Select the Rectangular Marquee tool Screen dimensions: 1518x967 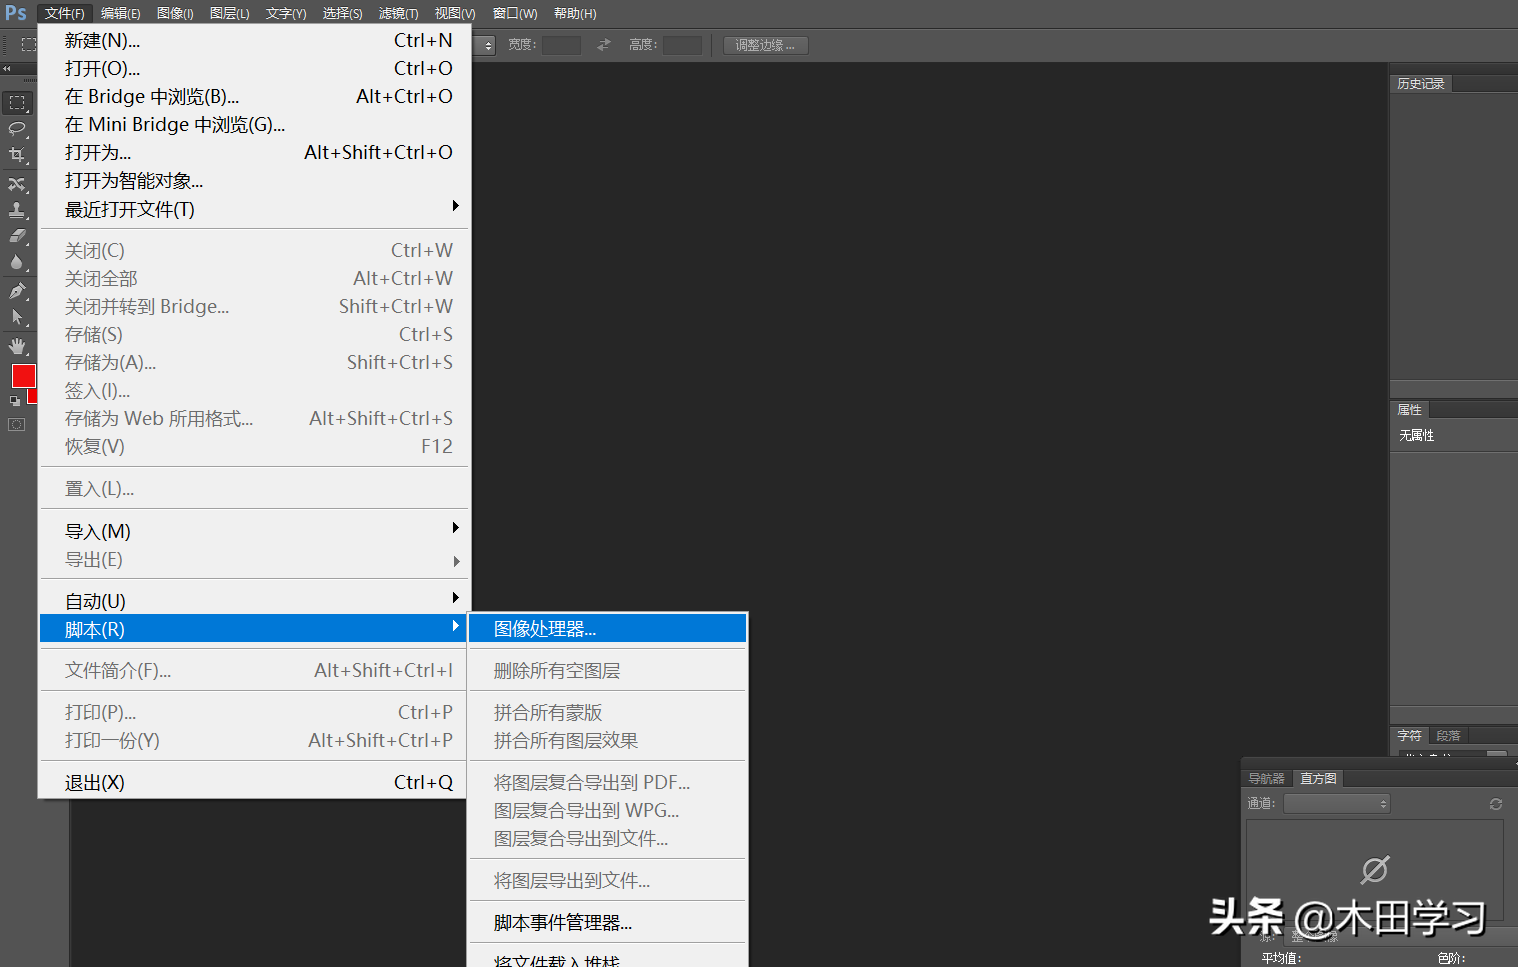tap(17, 103)
